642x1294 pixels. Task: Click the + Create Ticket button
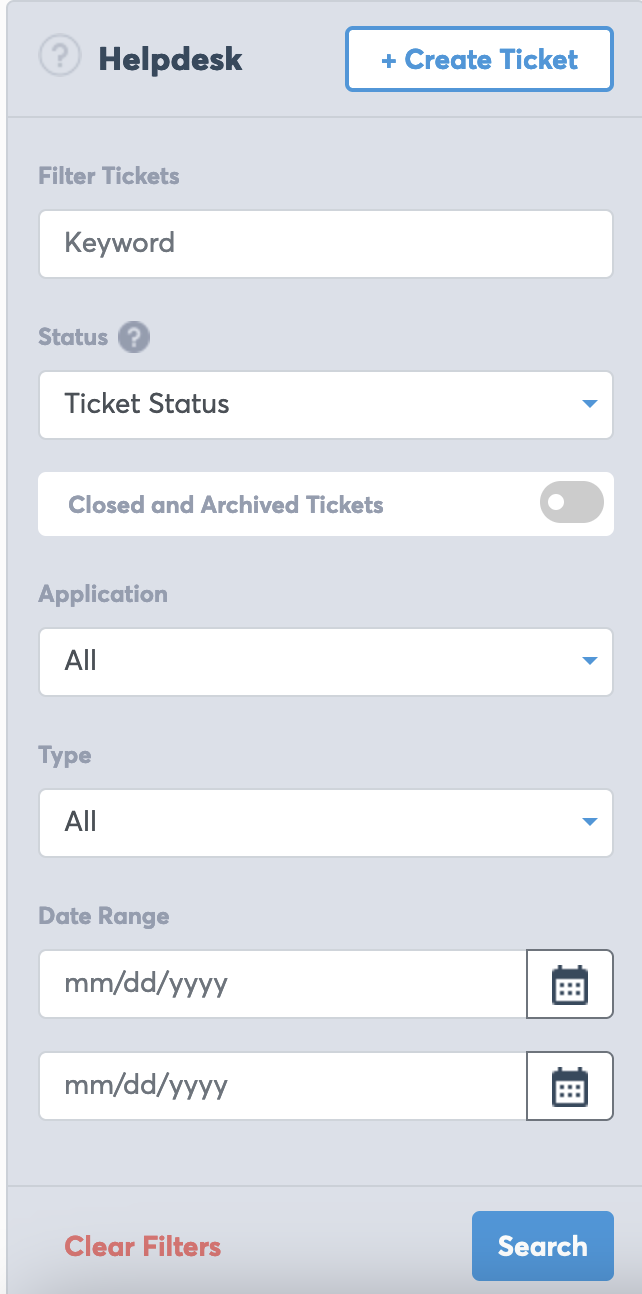(480, 60)
